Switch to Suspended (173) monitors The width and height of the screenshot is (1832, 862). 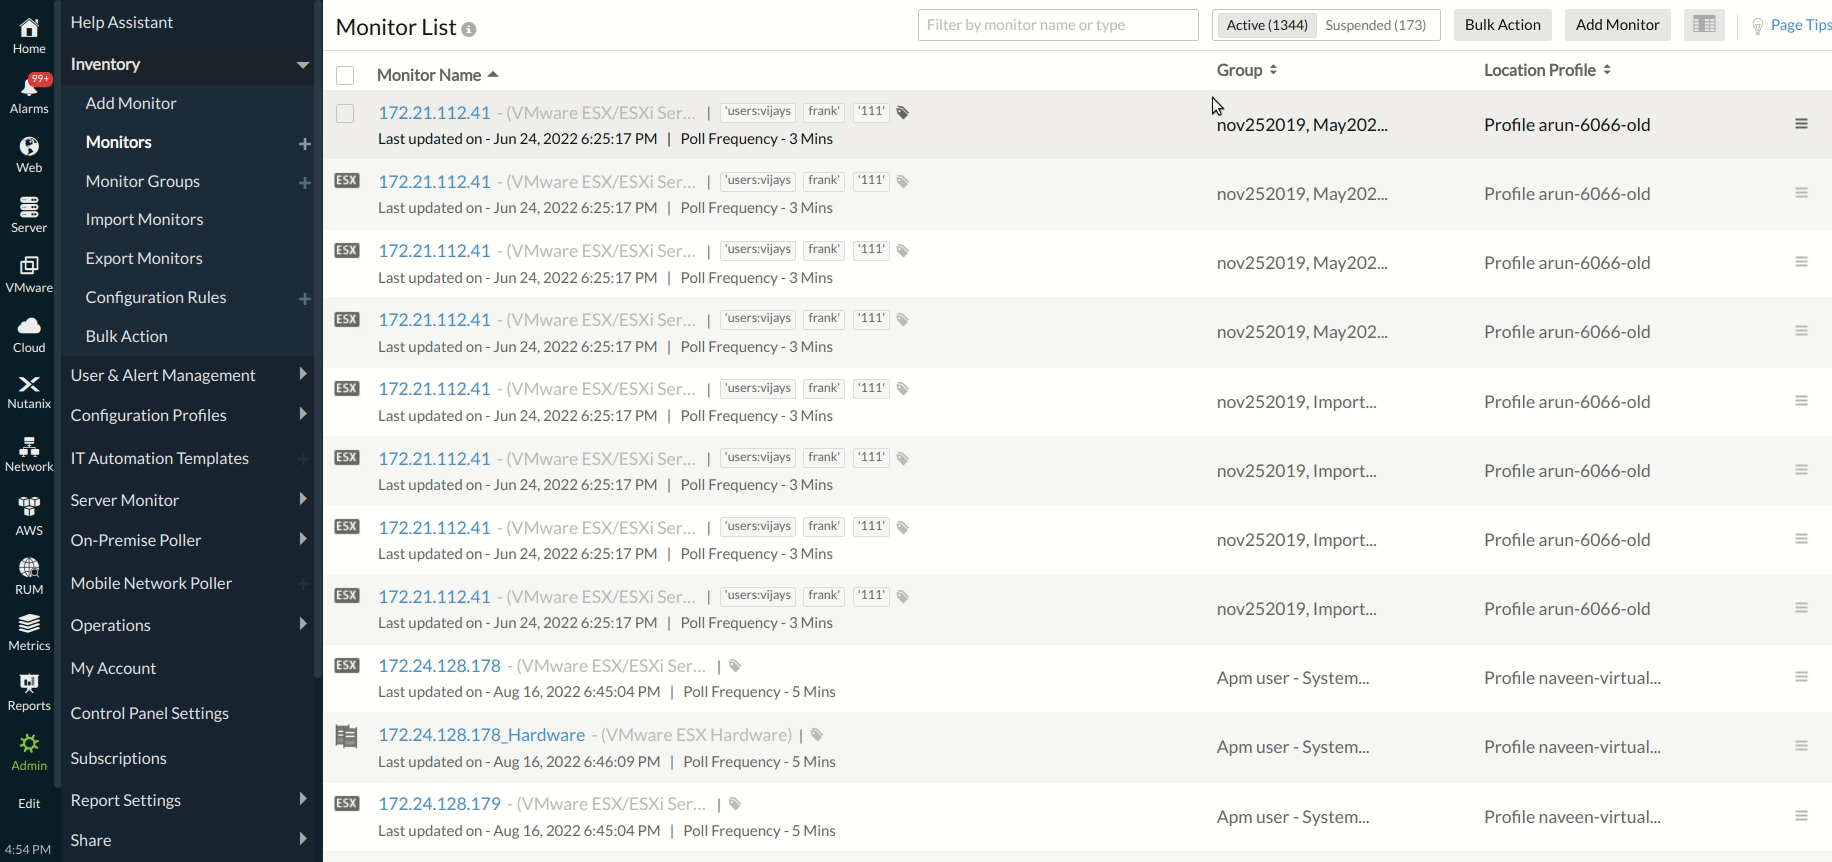pyautogui.click(x=1375, y=25)
